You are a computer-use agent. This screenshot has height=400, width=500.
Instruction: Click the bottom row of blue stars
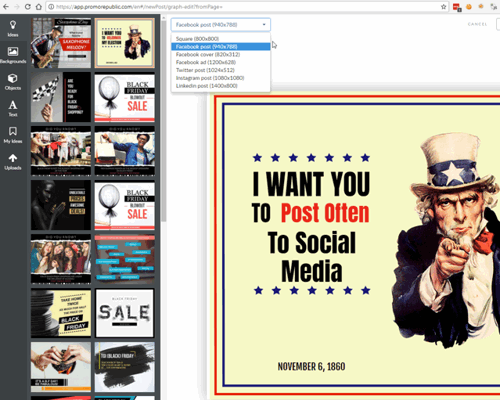click(x=311, y=291)
